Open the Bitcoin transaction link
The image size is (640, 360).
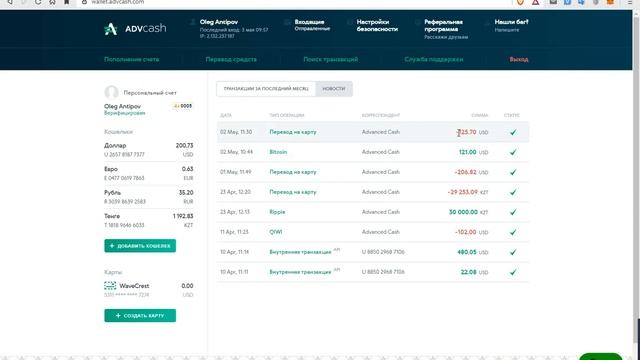(x=278, y=152)
